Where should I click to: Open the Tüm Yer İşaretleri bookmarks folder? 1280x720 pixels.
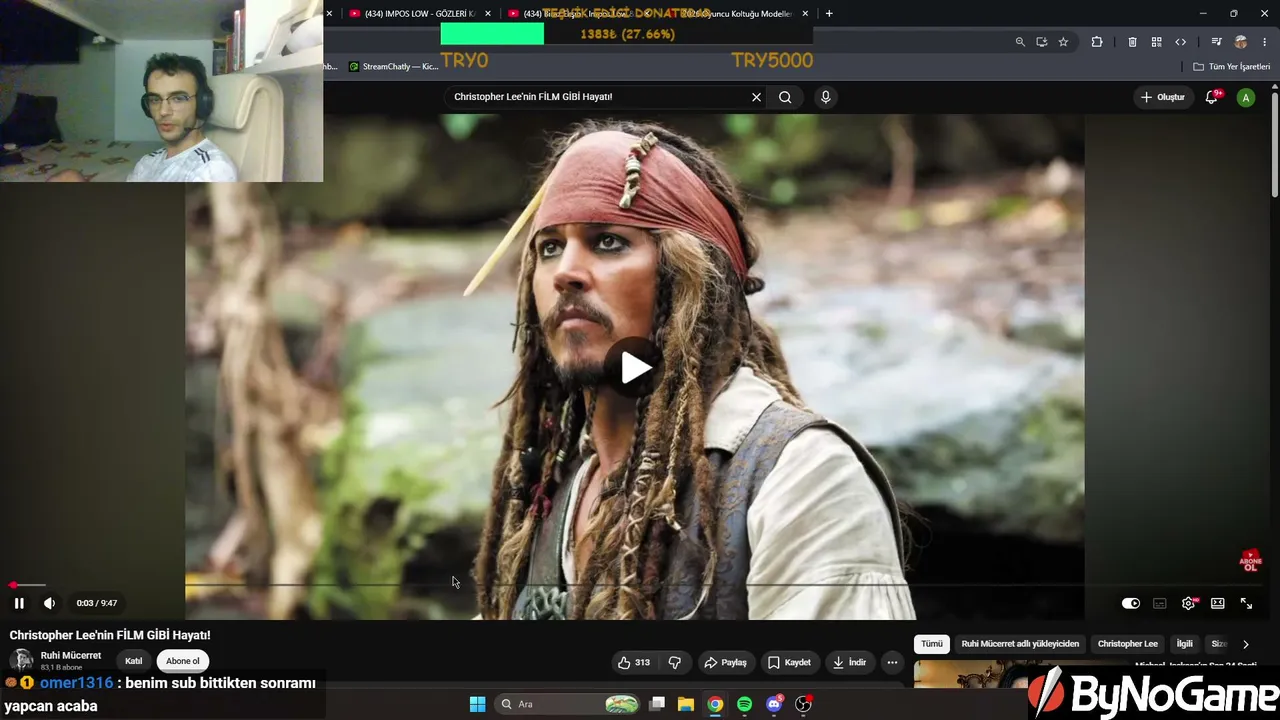(x=1232, y=67)
